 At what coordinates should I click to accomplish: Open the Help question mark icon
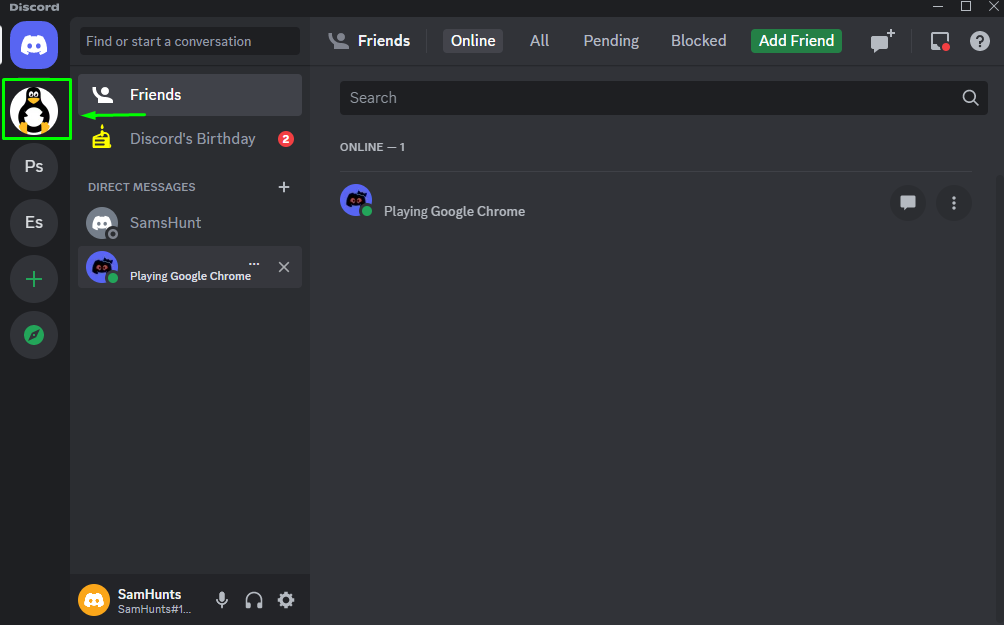point(980,41)
